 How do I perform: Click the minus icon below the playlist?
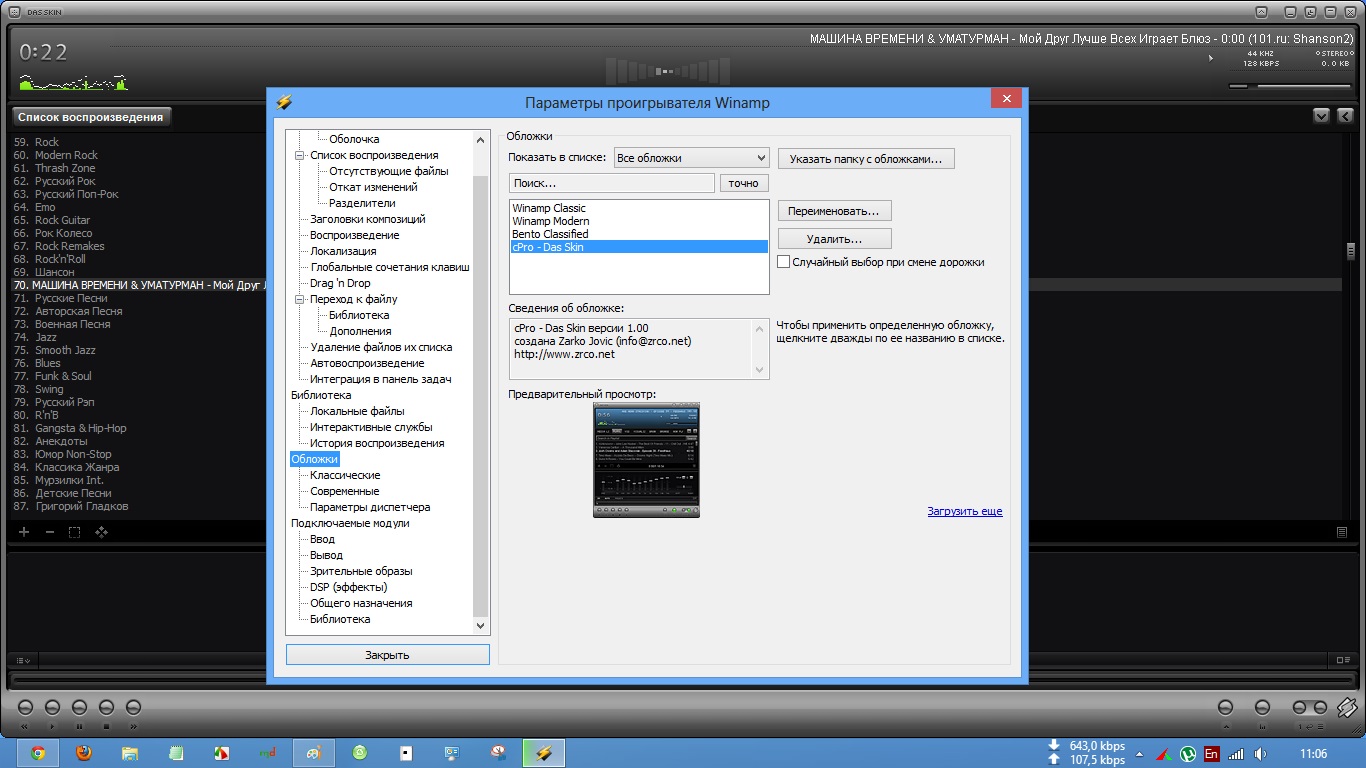[x=50, y=532]
